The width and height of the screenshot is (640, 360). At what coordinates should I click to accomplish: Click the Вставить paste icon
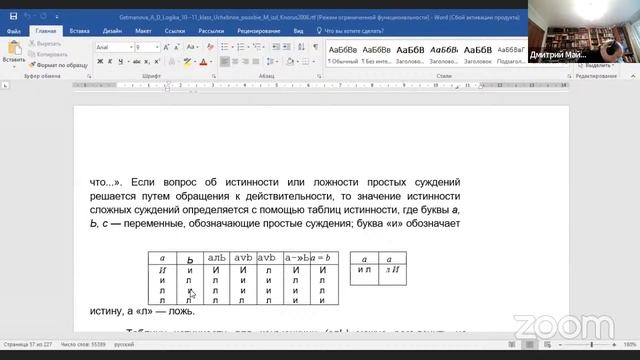pos(14,48)
